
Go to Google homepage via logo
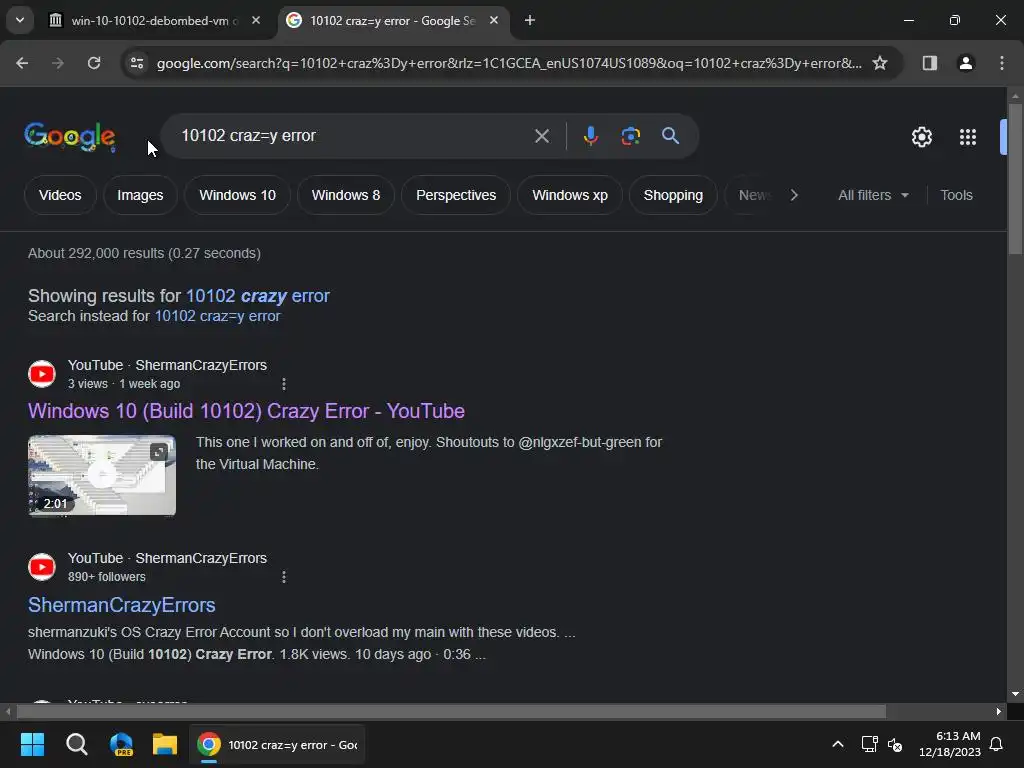click(70, 136)
